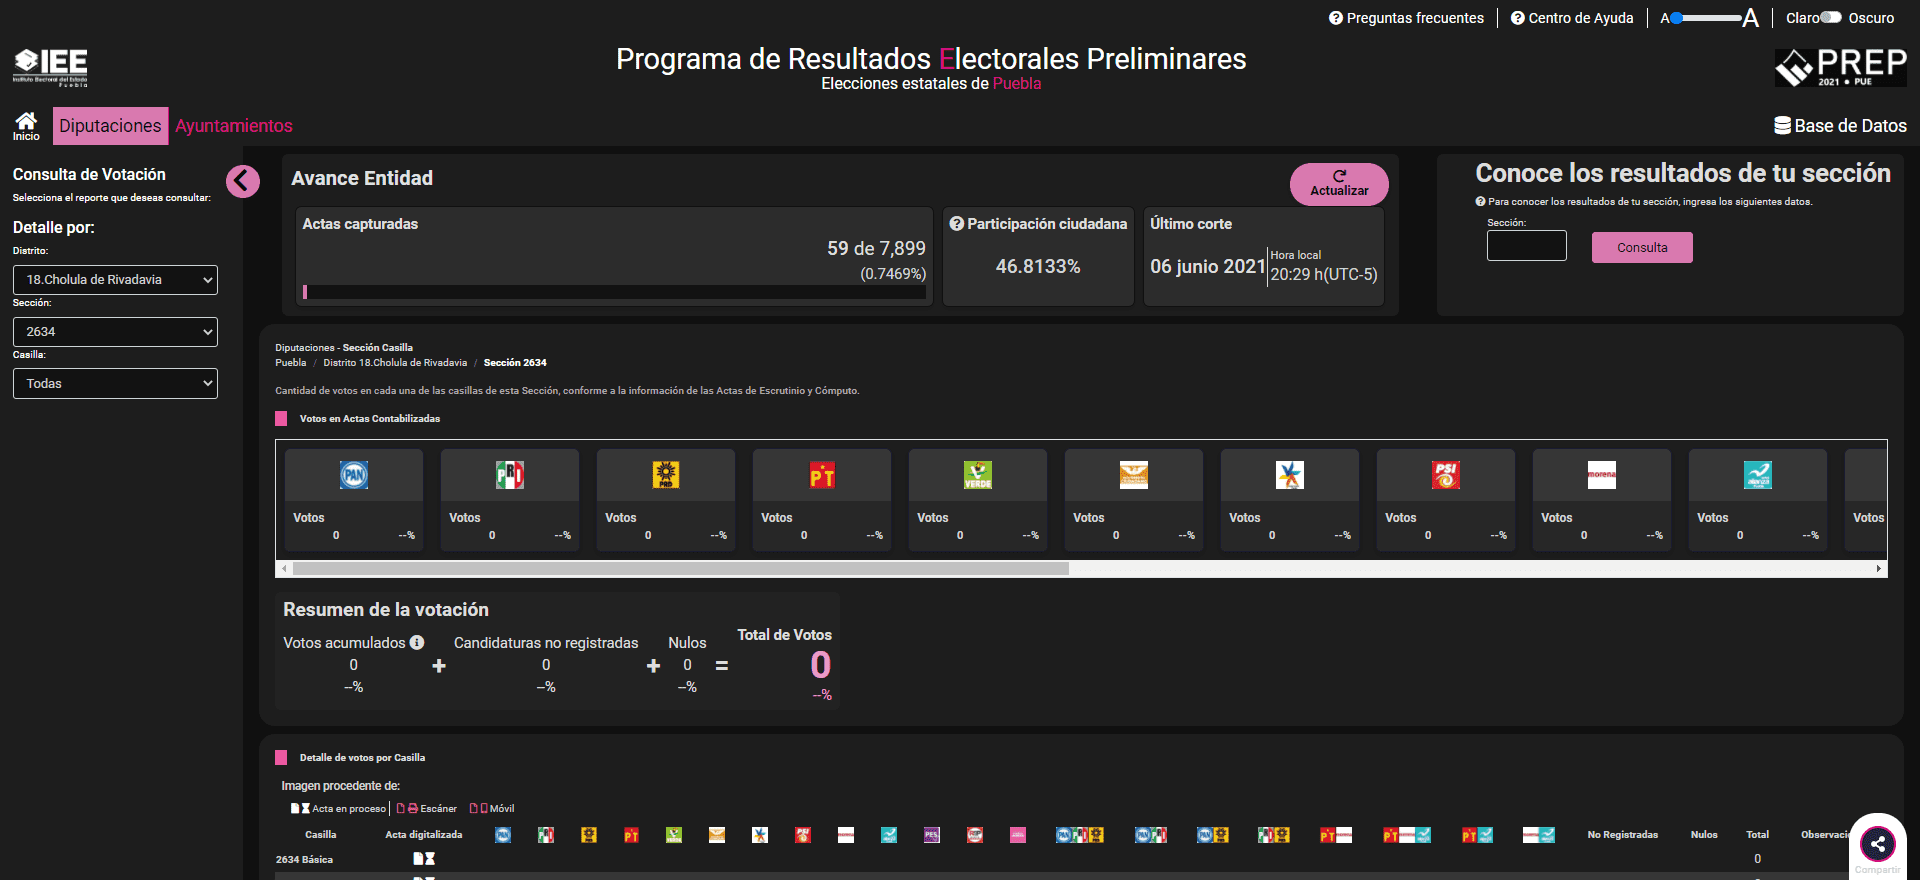Open the Casilla Todas dropdown
The width and height of the screenshot is (1920, 880).
pos(115,384)
